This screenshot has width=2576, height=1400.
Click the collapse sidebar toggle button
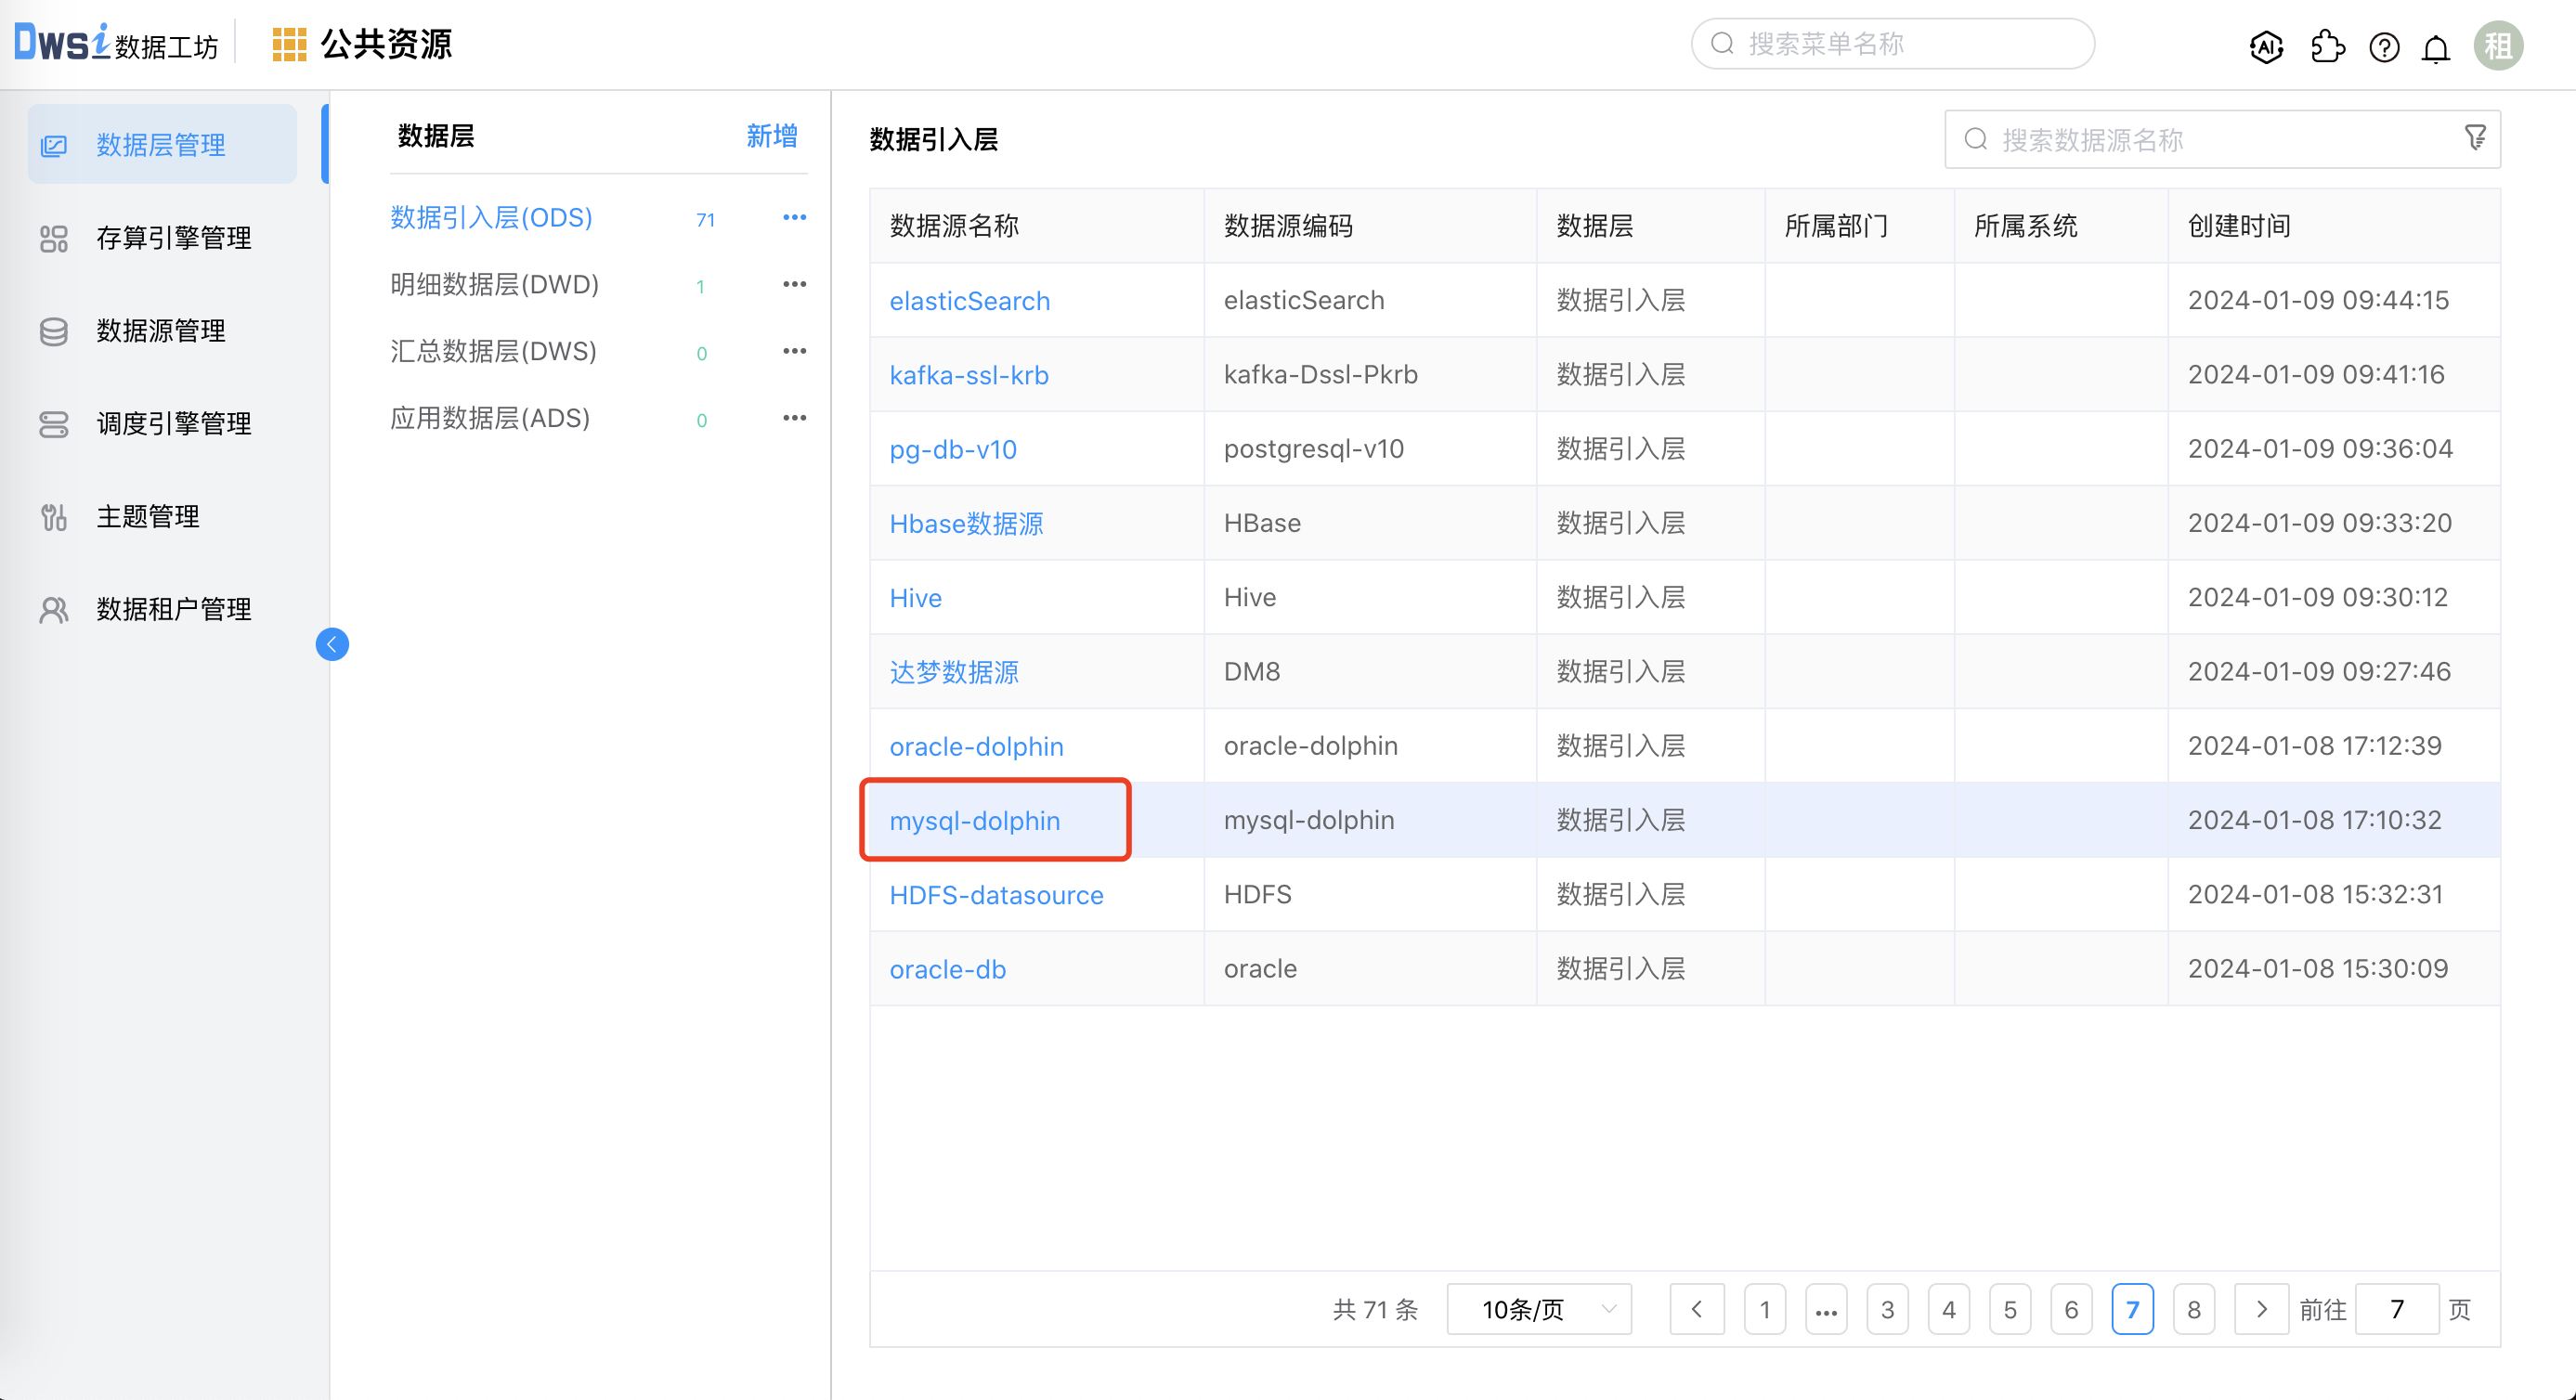click(x=331, y=645)
